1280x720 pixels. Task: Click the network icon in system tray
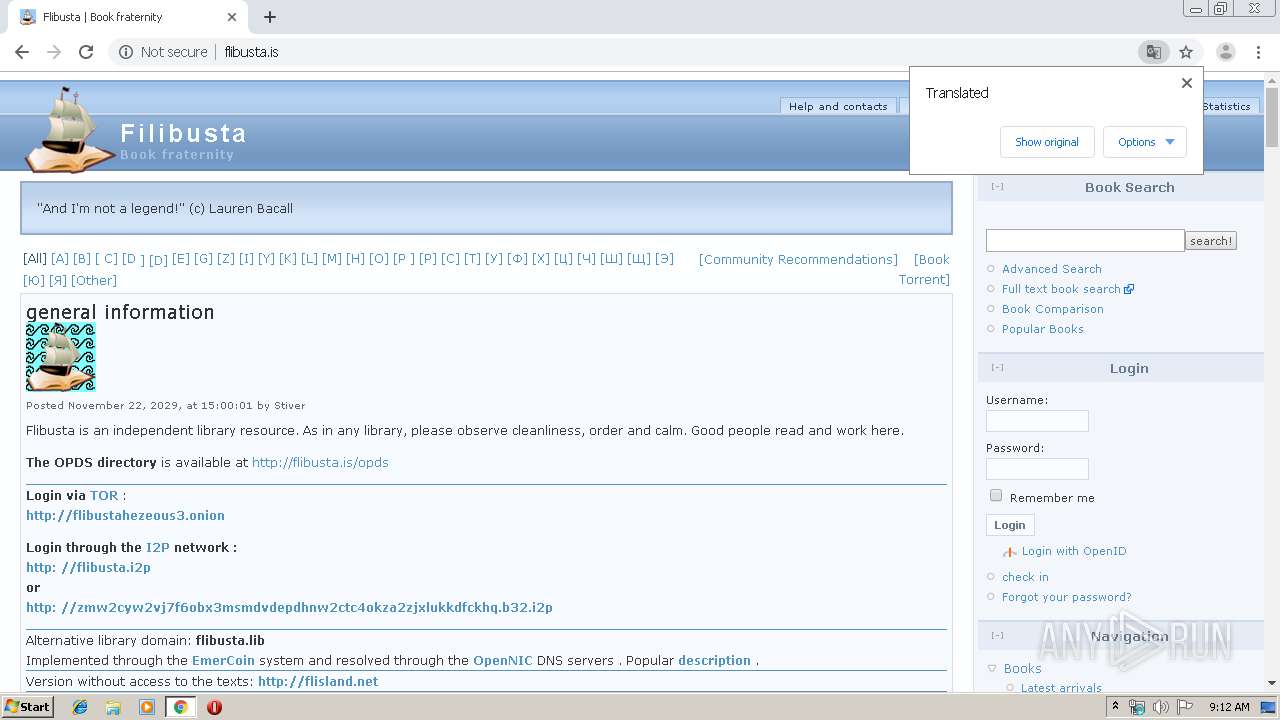point(1137,707)
